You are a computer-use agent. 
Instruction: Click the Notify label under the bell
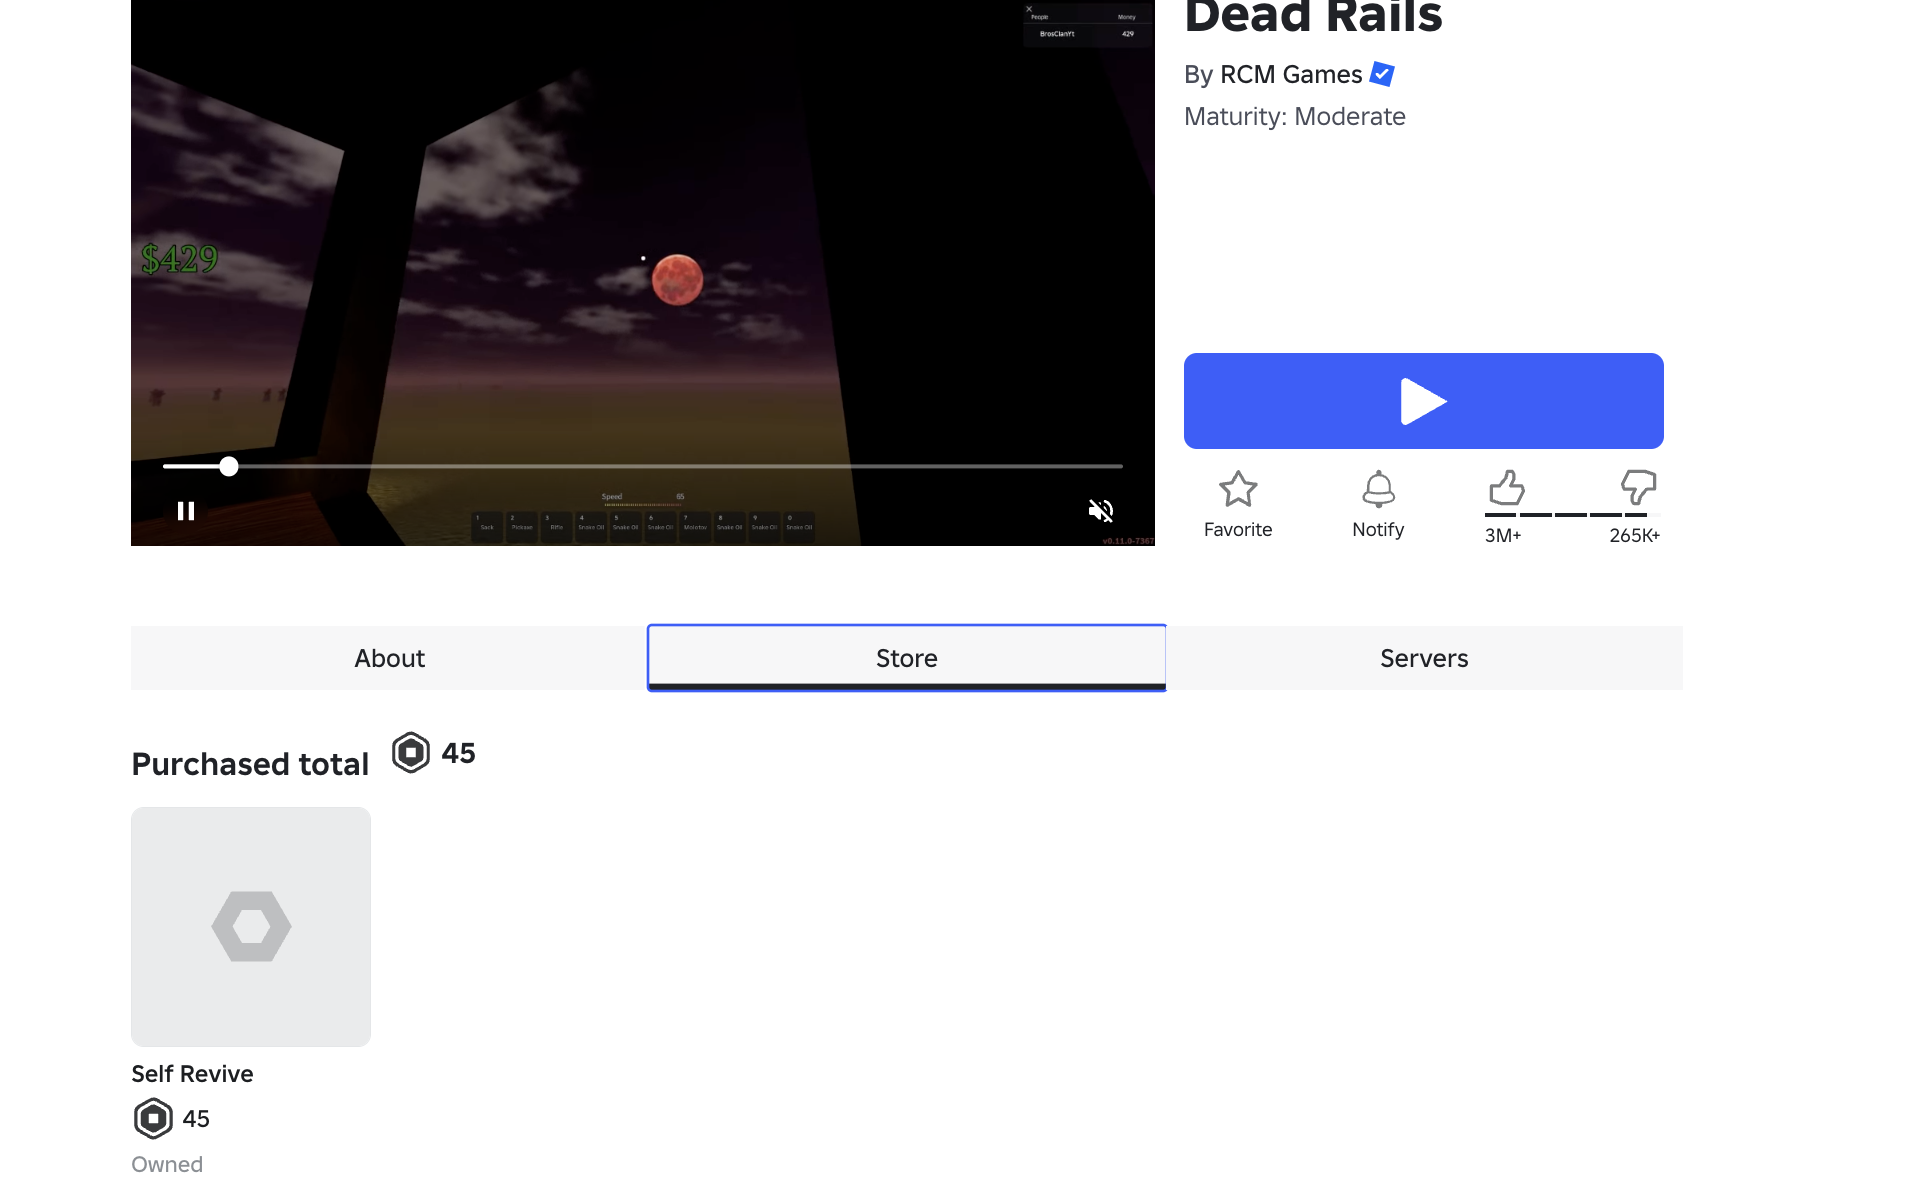point(1378,530)
